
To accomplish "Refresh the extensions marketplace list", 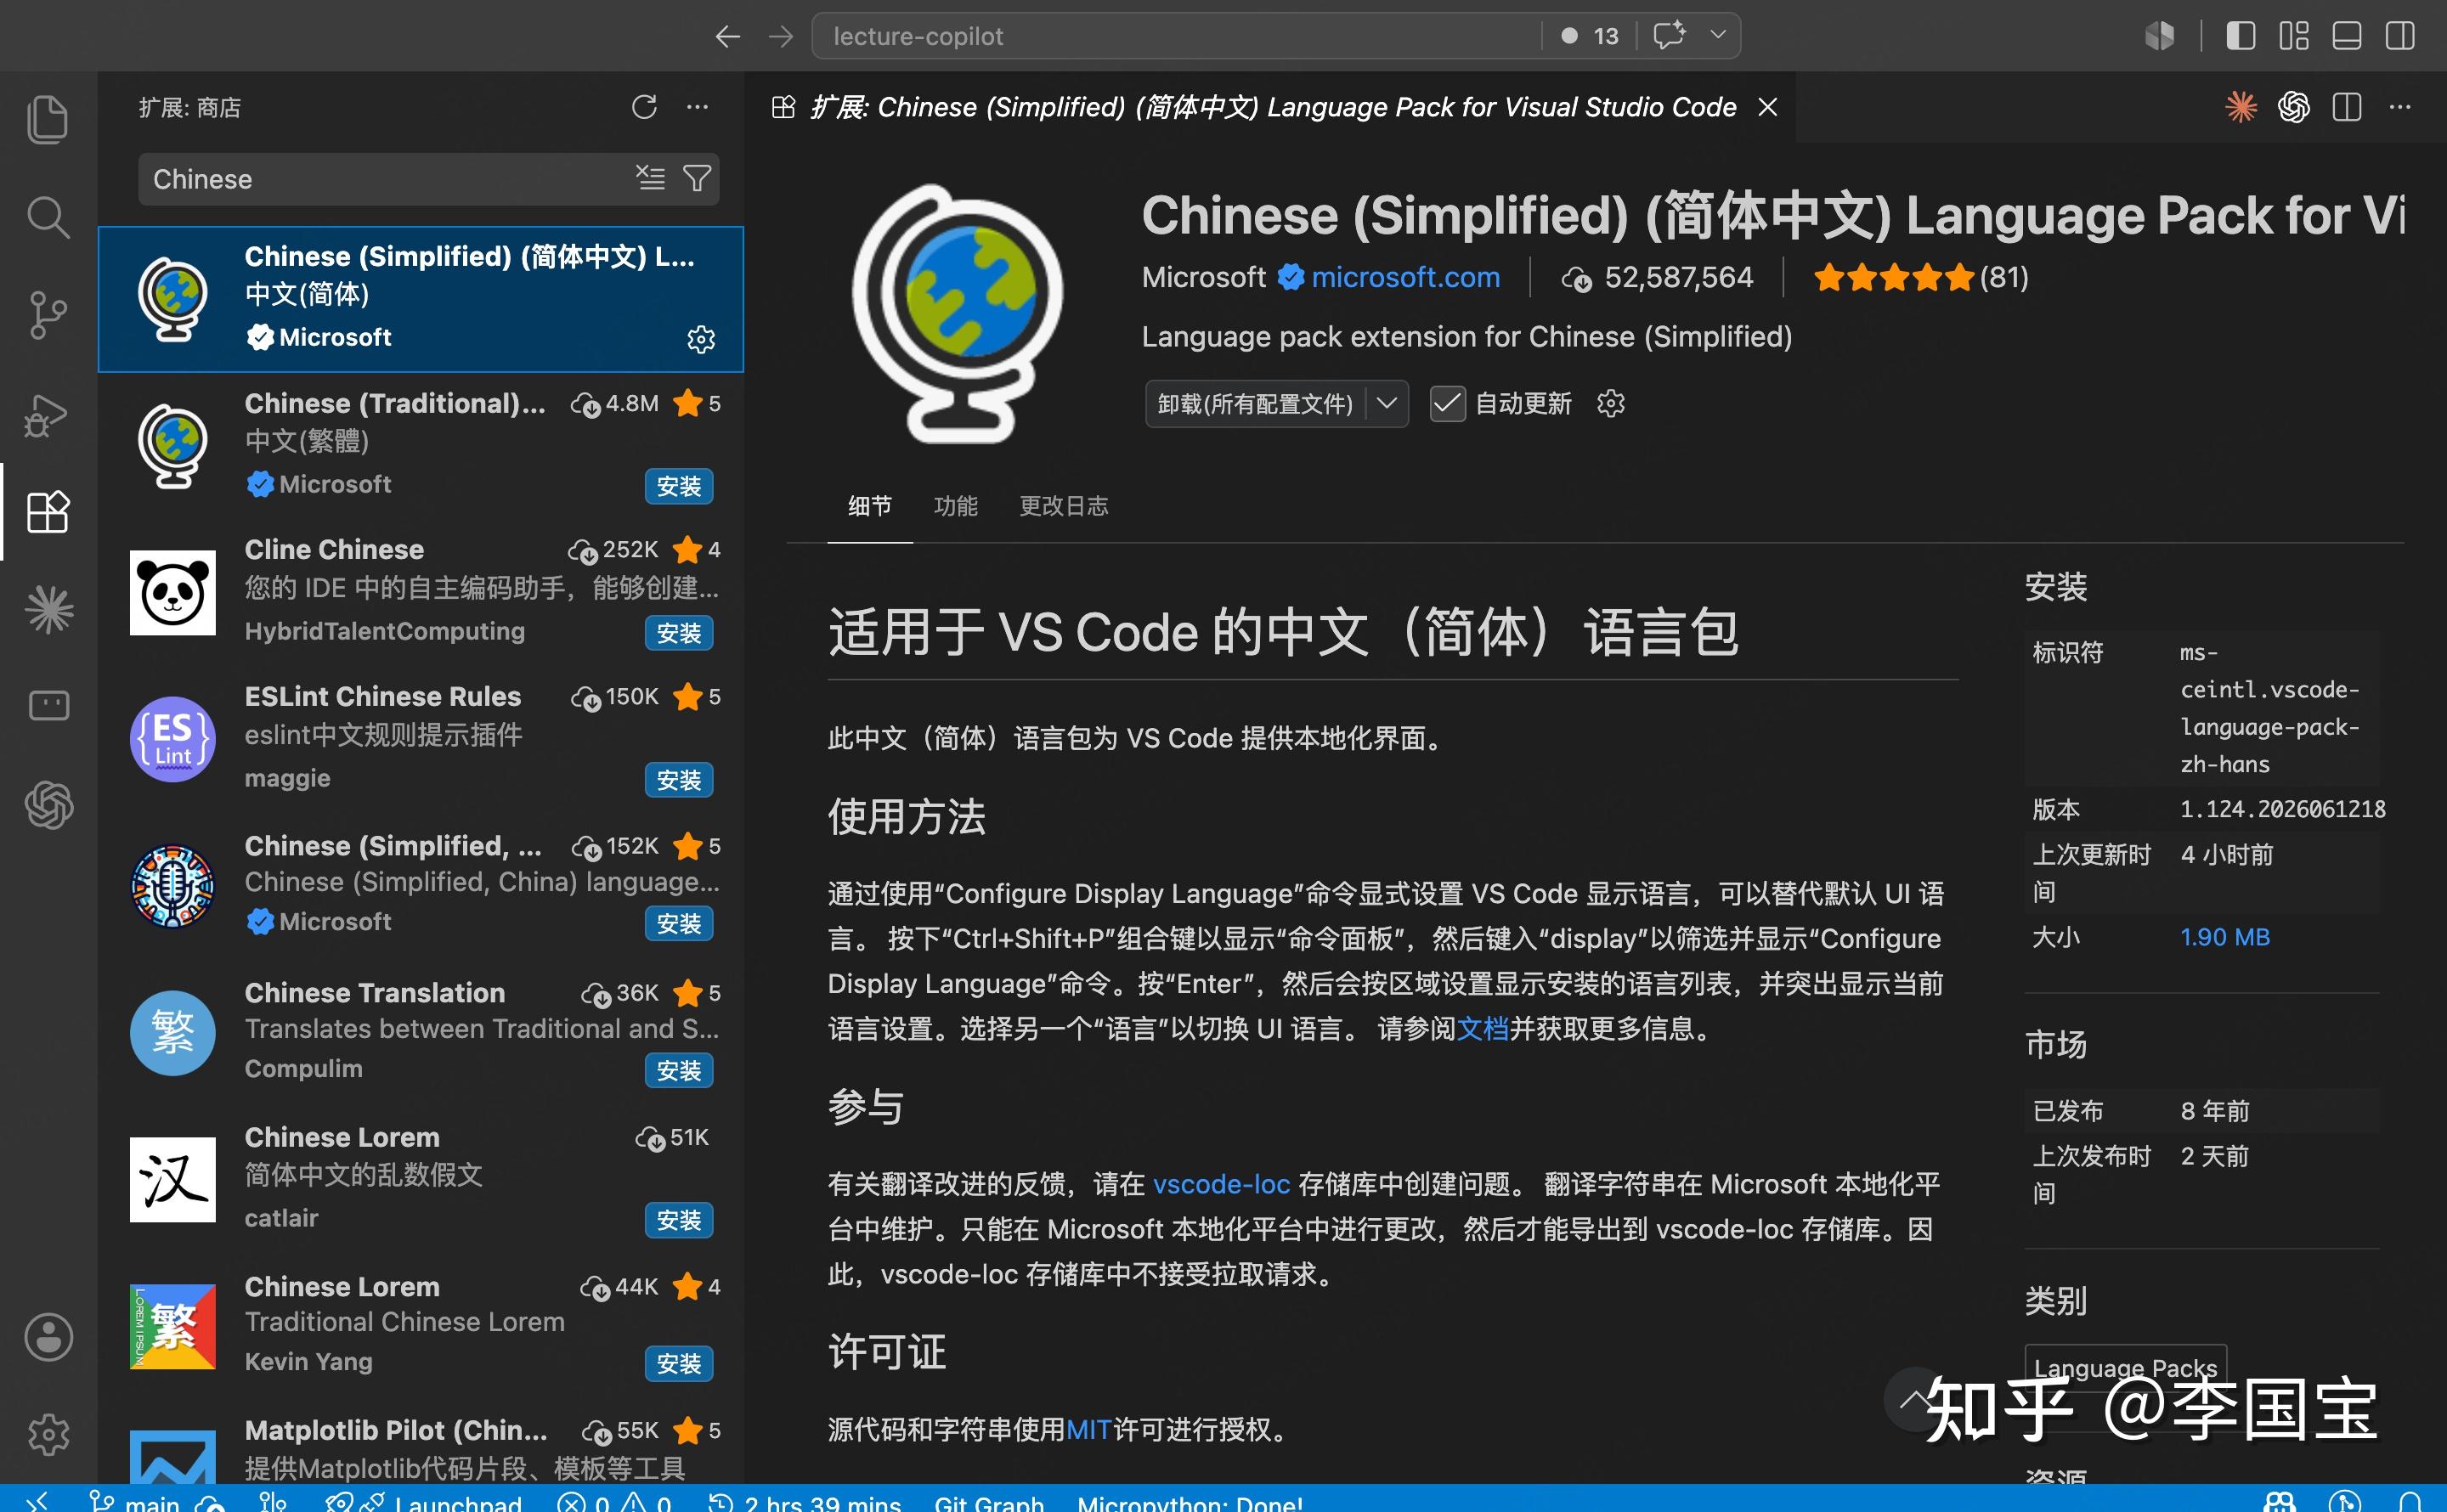I will tap(644, 107).
